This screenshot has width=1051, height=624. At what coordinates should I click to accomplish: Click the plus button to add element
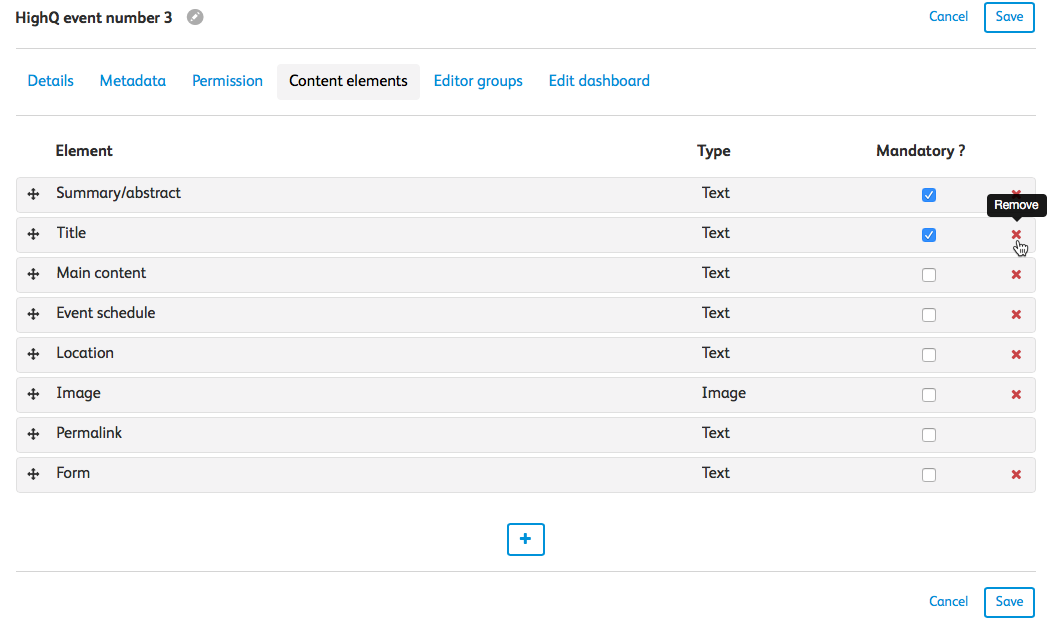526,539
